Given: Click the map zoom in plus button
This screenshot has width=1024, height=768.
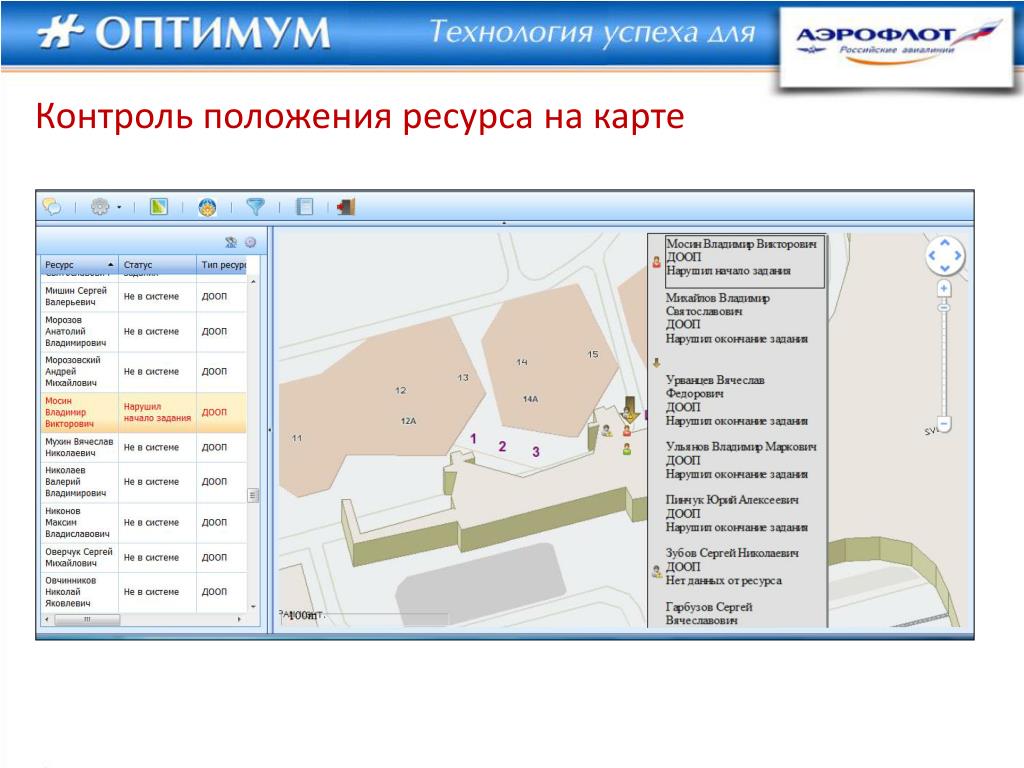Looking at the screenshot, I should tap(943, 288).
